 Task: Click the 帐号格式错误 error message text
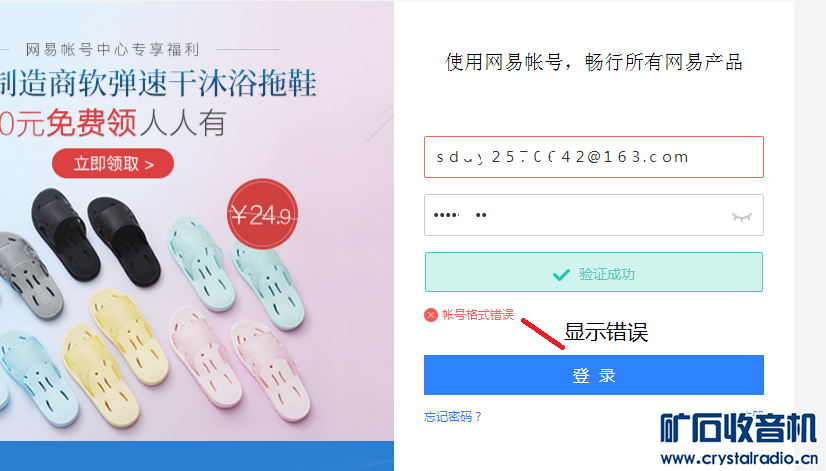pos(478,315)
